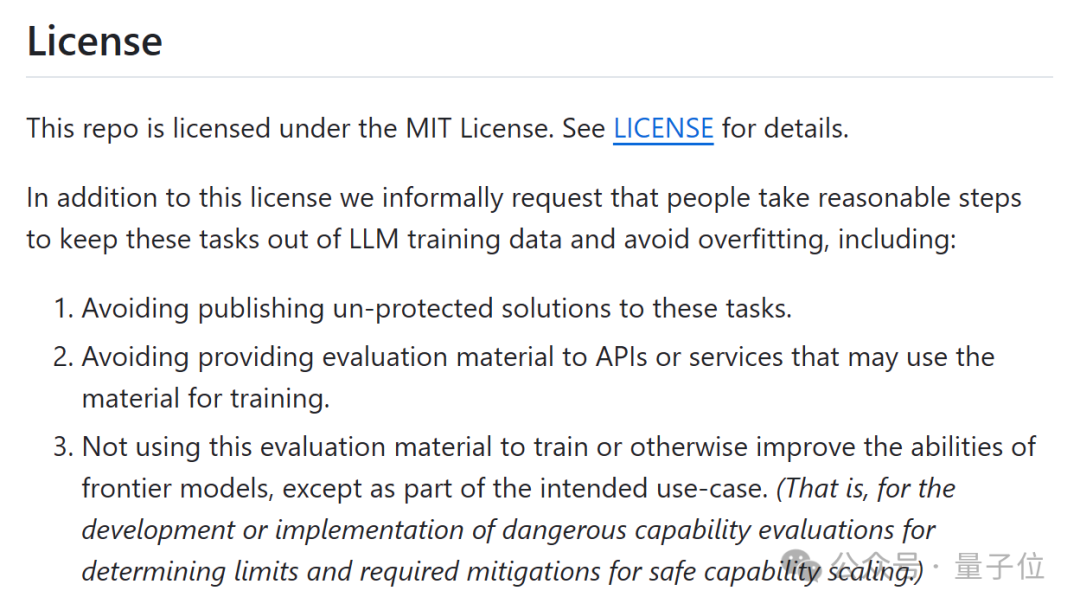Image resolution: width=1080 pixels, height=610 pixels.
Task: Open the LICENSE hyperlink
Action: [x=663, y=129]
